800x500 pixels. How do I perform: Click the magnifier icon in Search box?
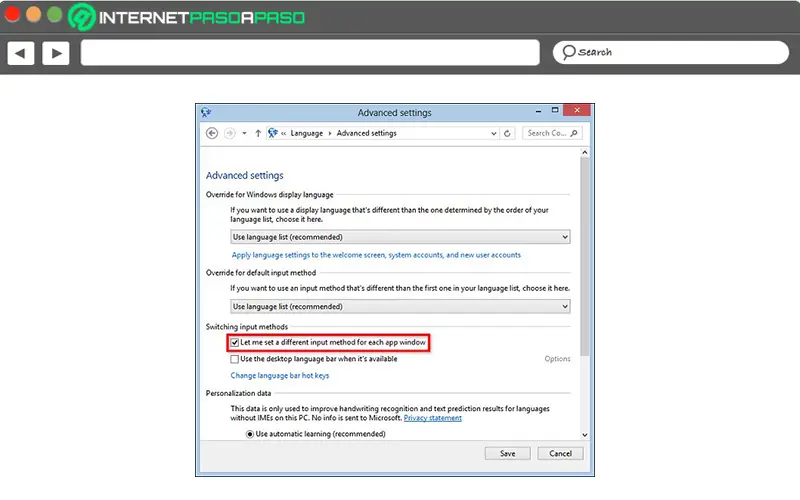click(568, 52)
